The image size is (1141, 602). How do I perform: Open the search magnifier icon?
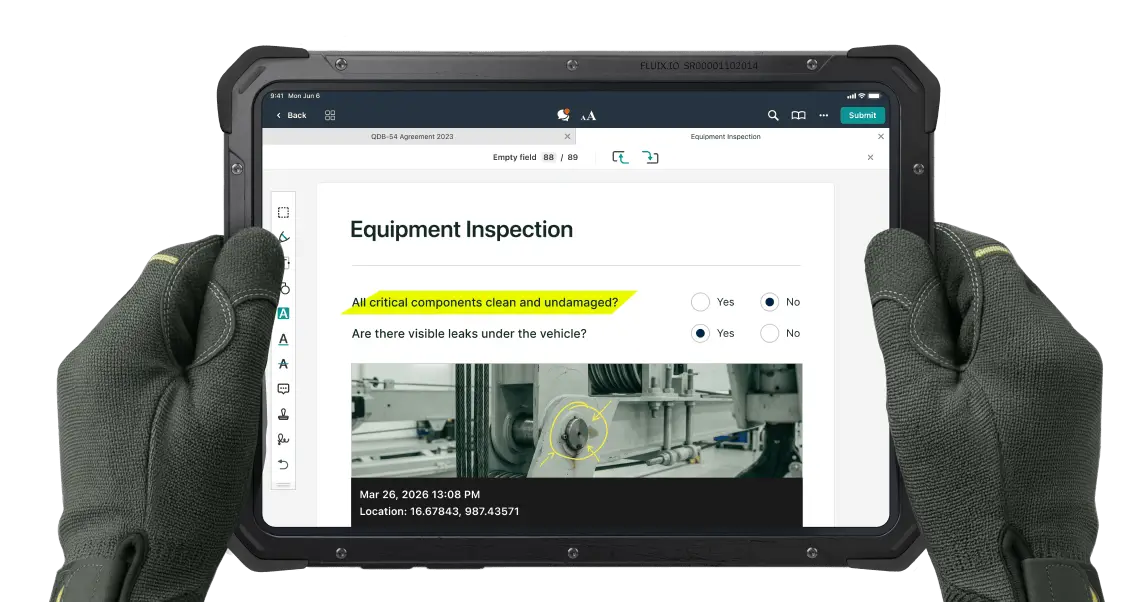pos(772,115)
